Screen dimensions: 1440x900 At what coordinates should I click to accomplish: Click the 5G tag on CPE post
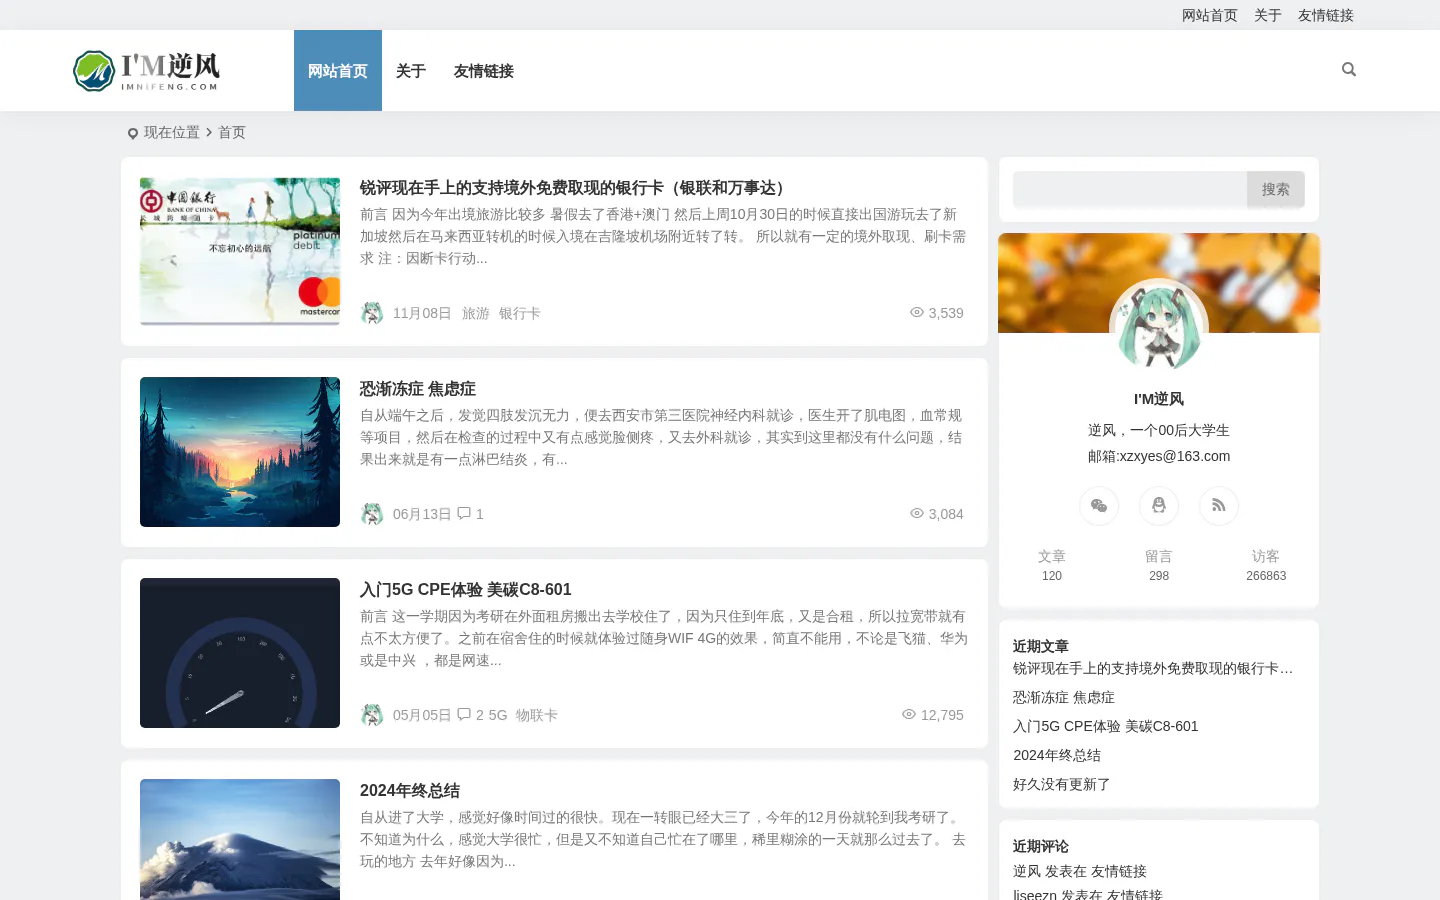pos(498,715)
